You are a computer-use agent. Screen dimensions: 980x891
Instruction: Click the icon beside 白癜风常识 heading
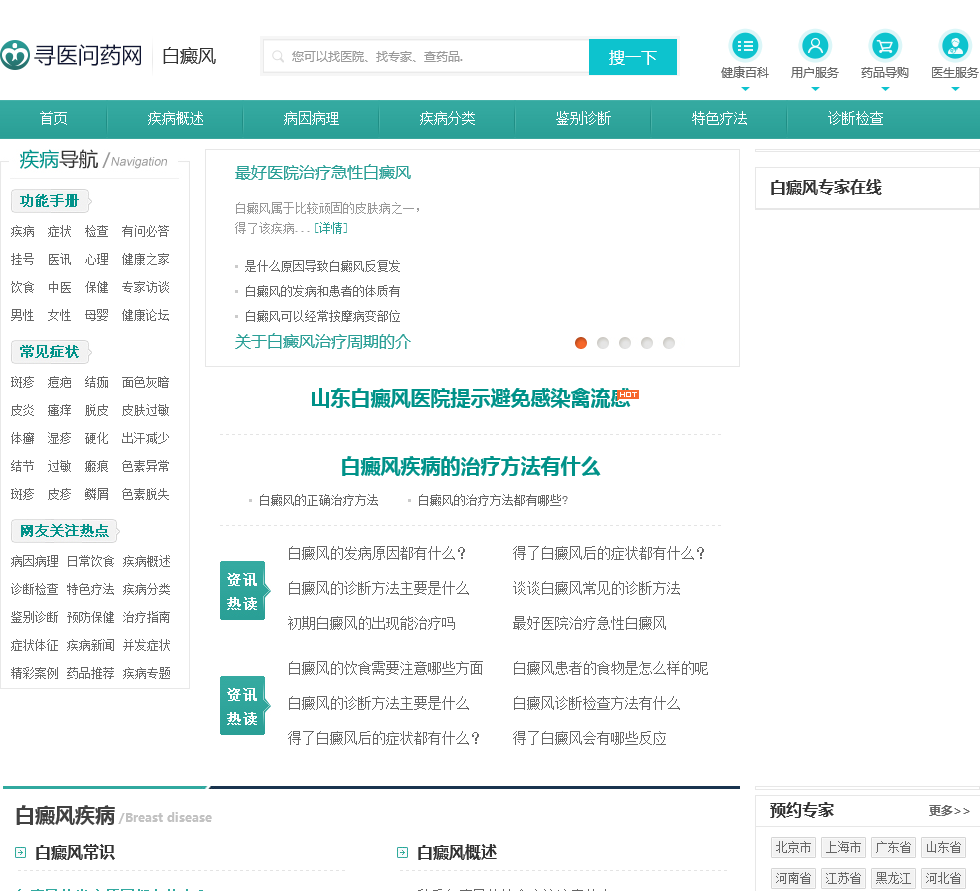click(x=20, y=853)
